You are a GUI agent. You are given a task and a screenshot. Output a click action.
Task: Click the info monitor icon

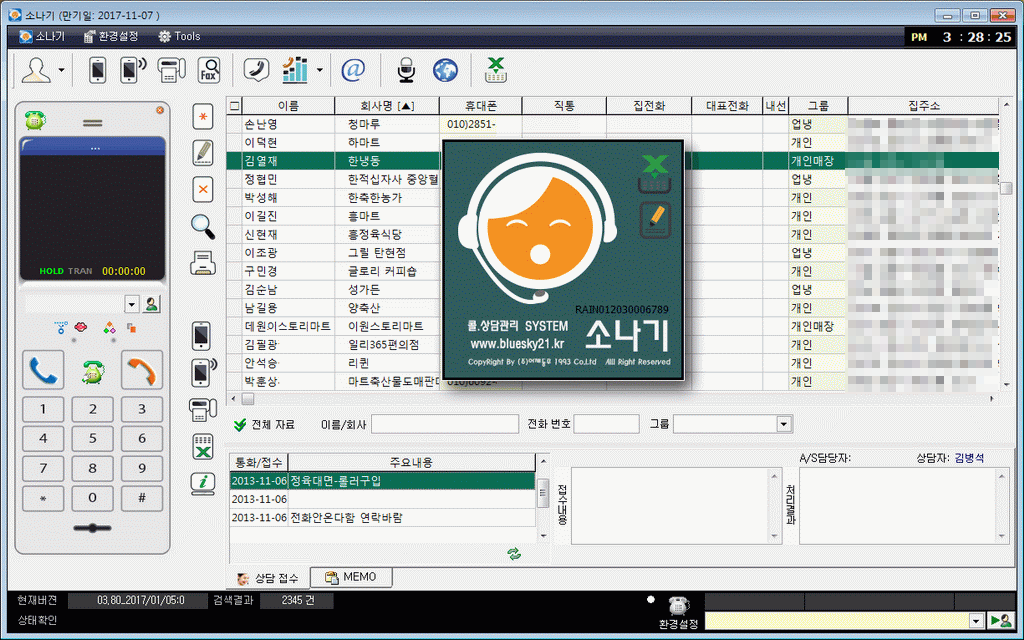click(x=203, y=483)
